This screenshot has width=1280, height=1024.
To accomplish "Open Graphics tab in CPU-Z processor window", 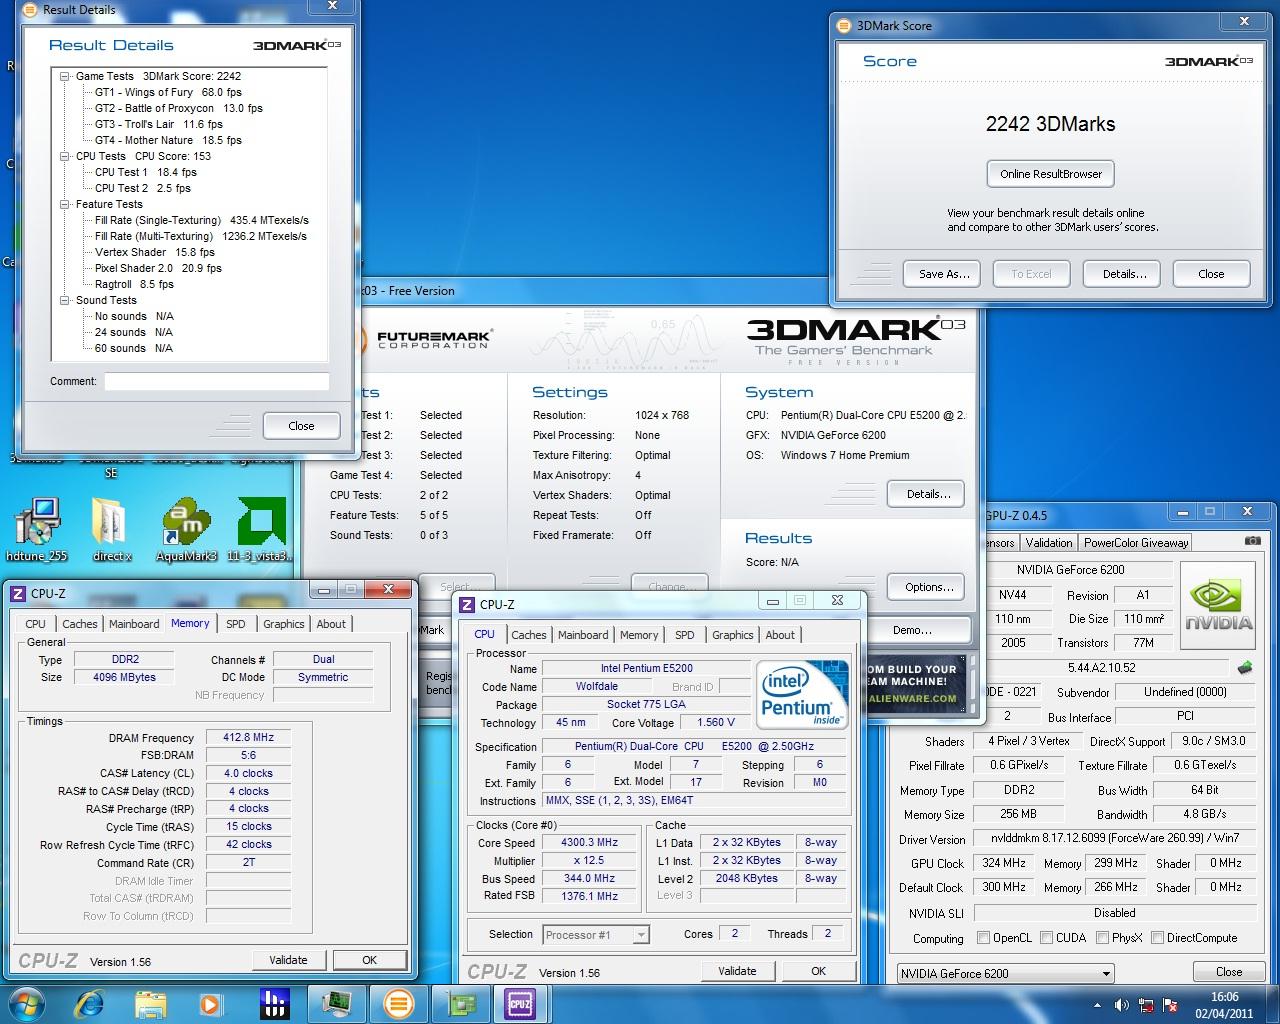I will (732, 635).
